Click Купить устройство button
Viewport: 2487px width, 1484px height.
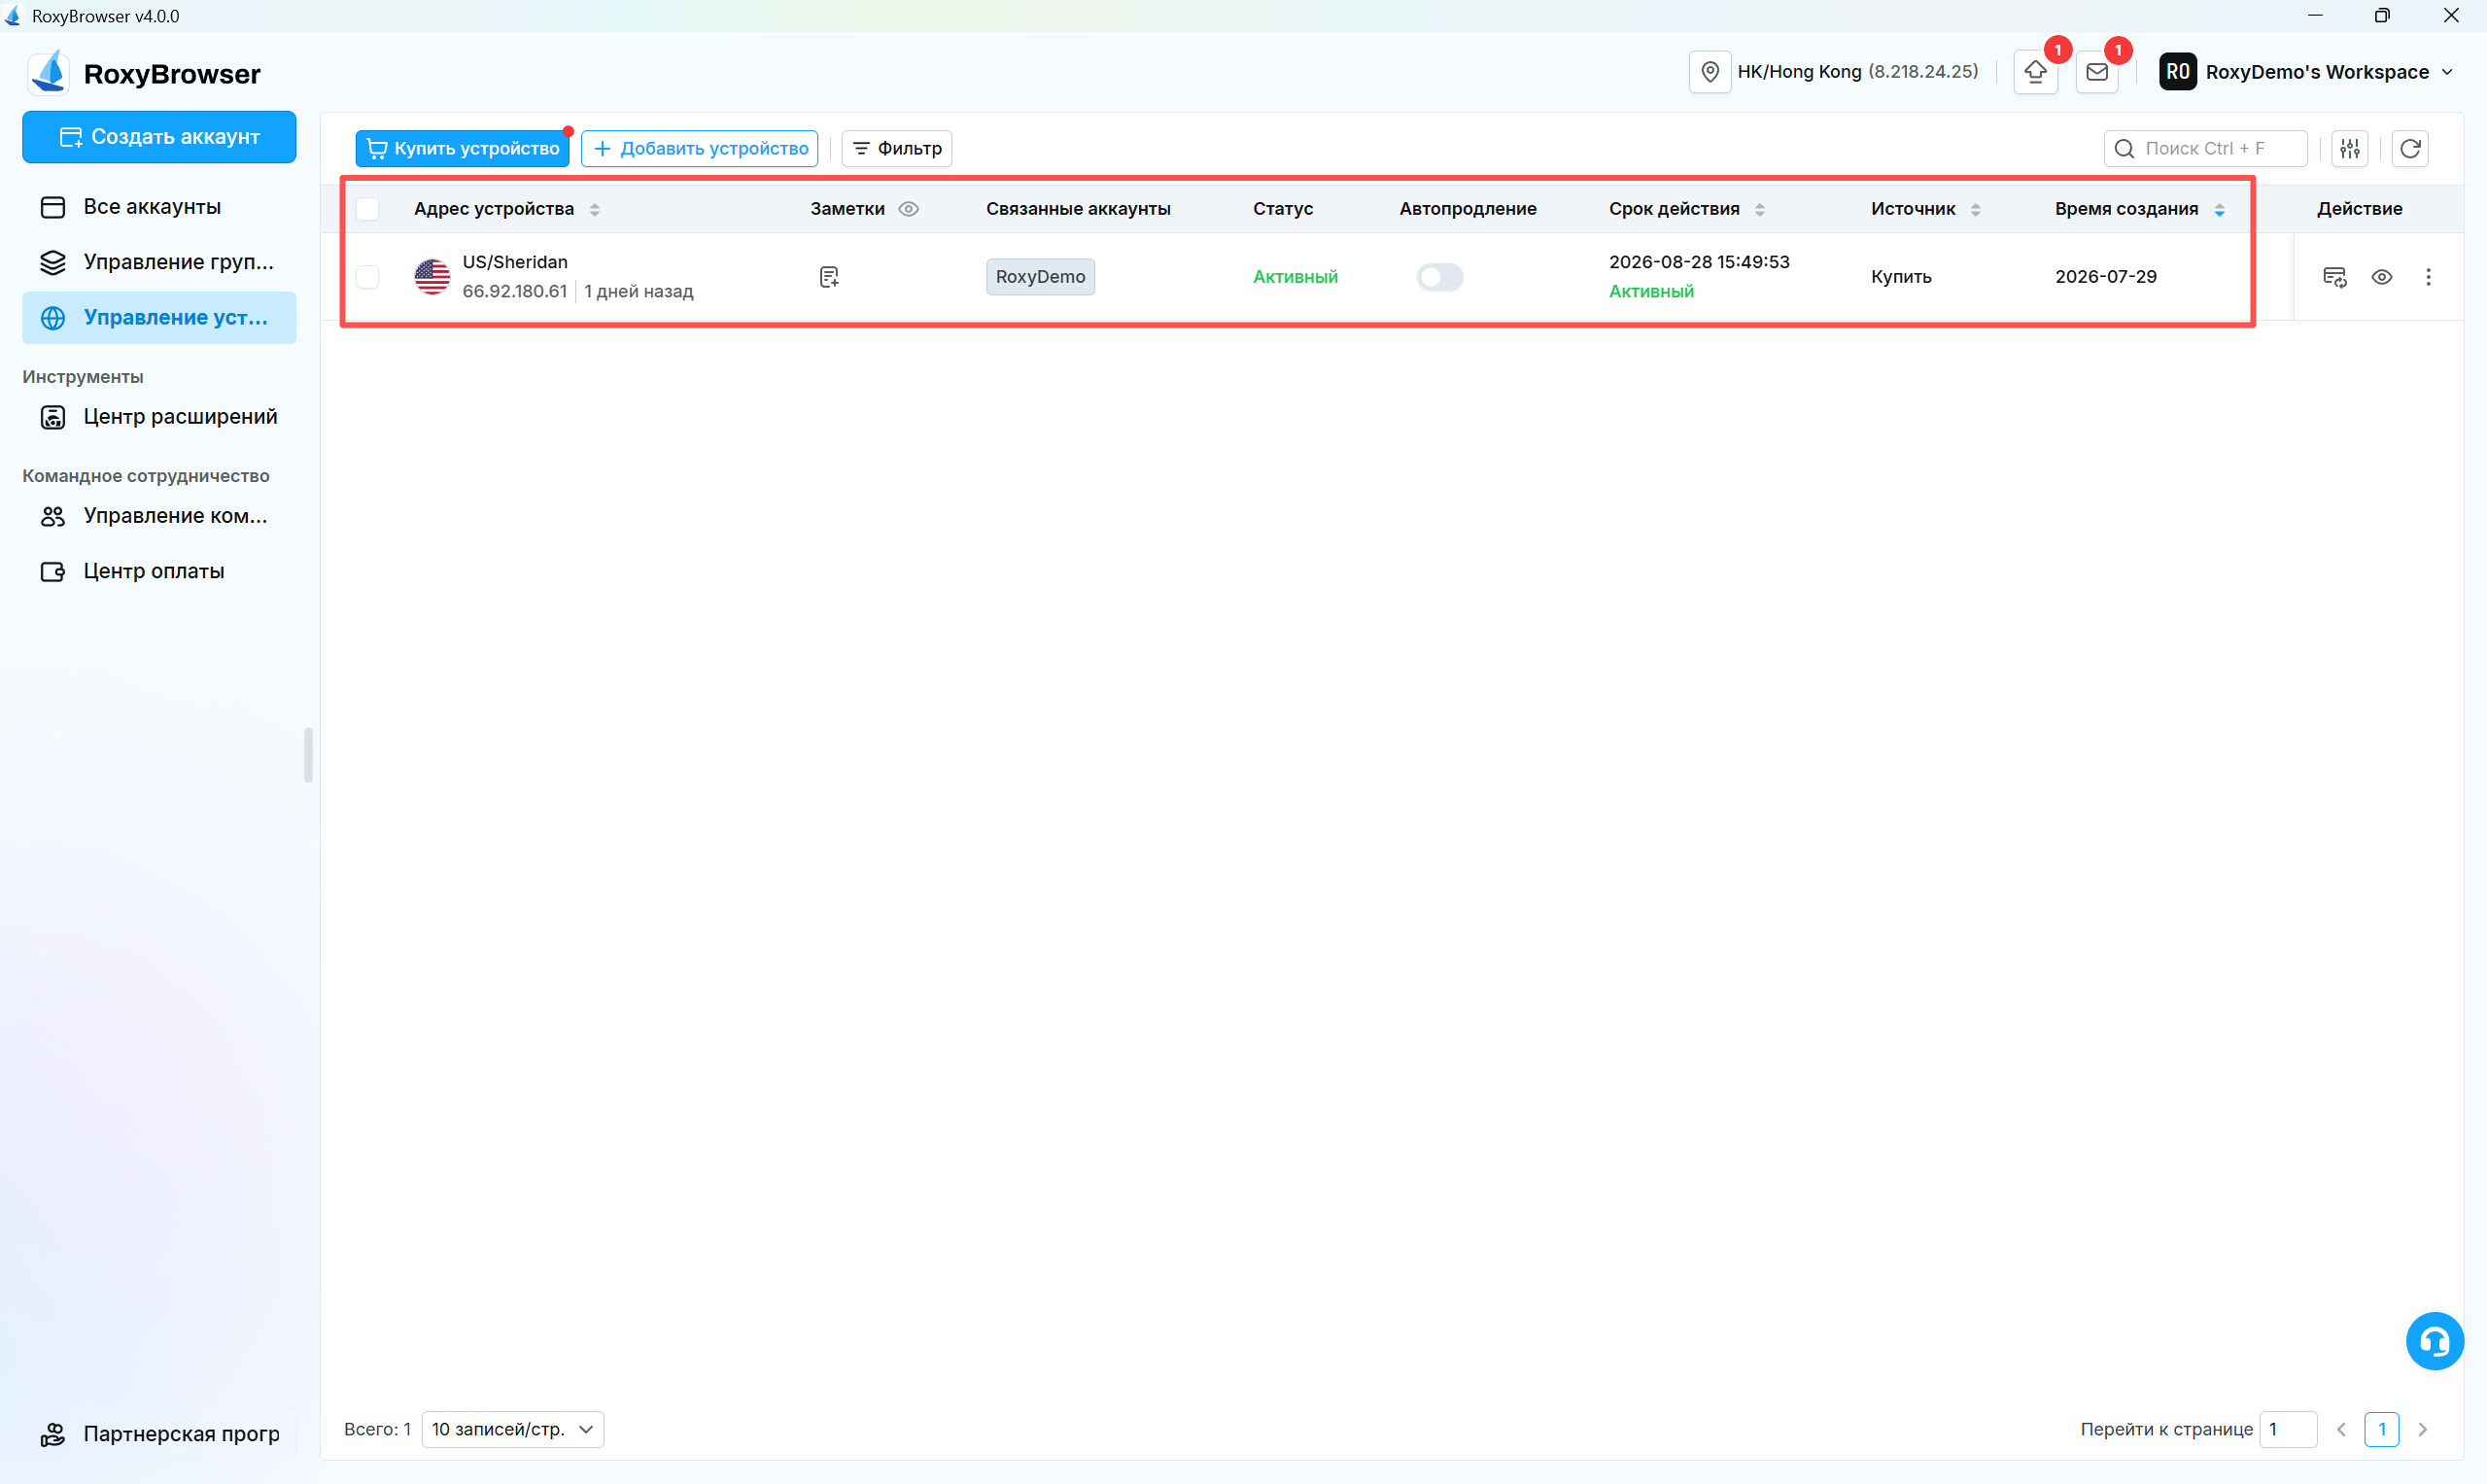pyautogui.click(x=462, y=148)
